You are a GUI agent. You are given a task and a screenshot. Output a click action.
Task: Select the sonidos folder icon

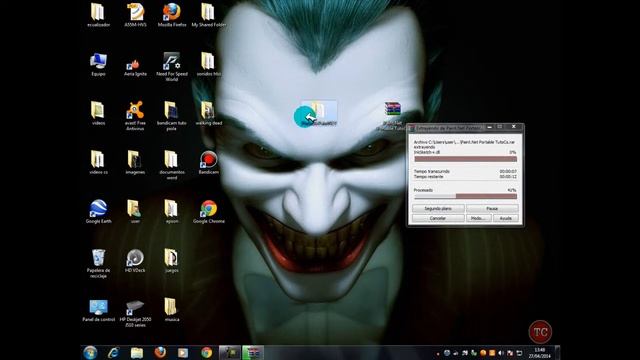click(x=208, y=64)
